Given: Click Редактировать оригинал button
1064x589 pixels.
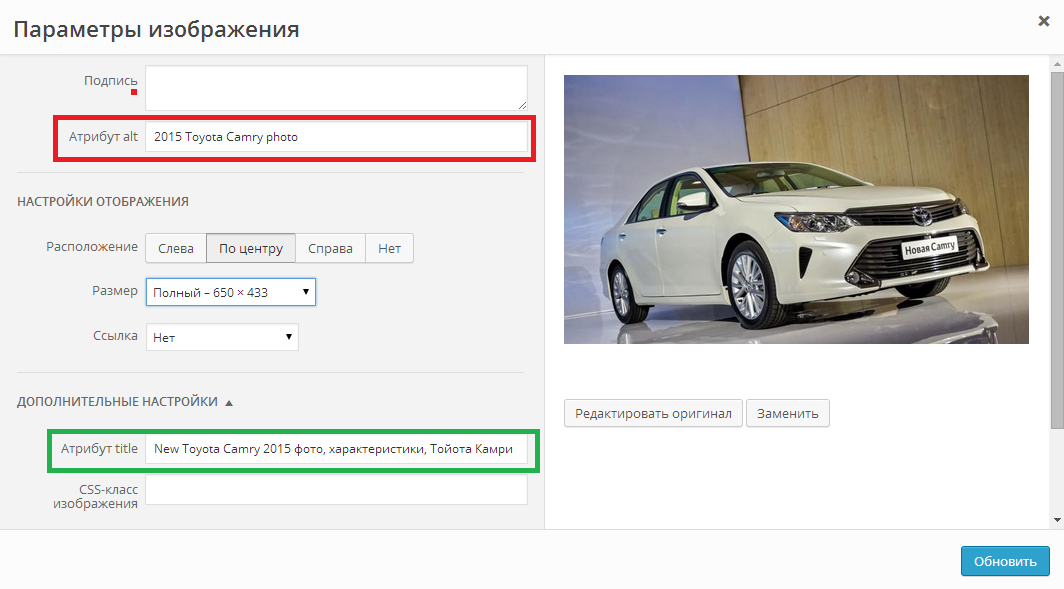Looking at the screenshot, I should point(653,413).
